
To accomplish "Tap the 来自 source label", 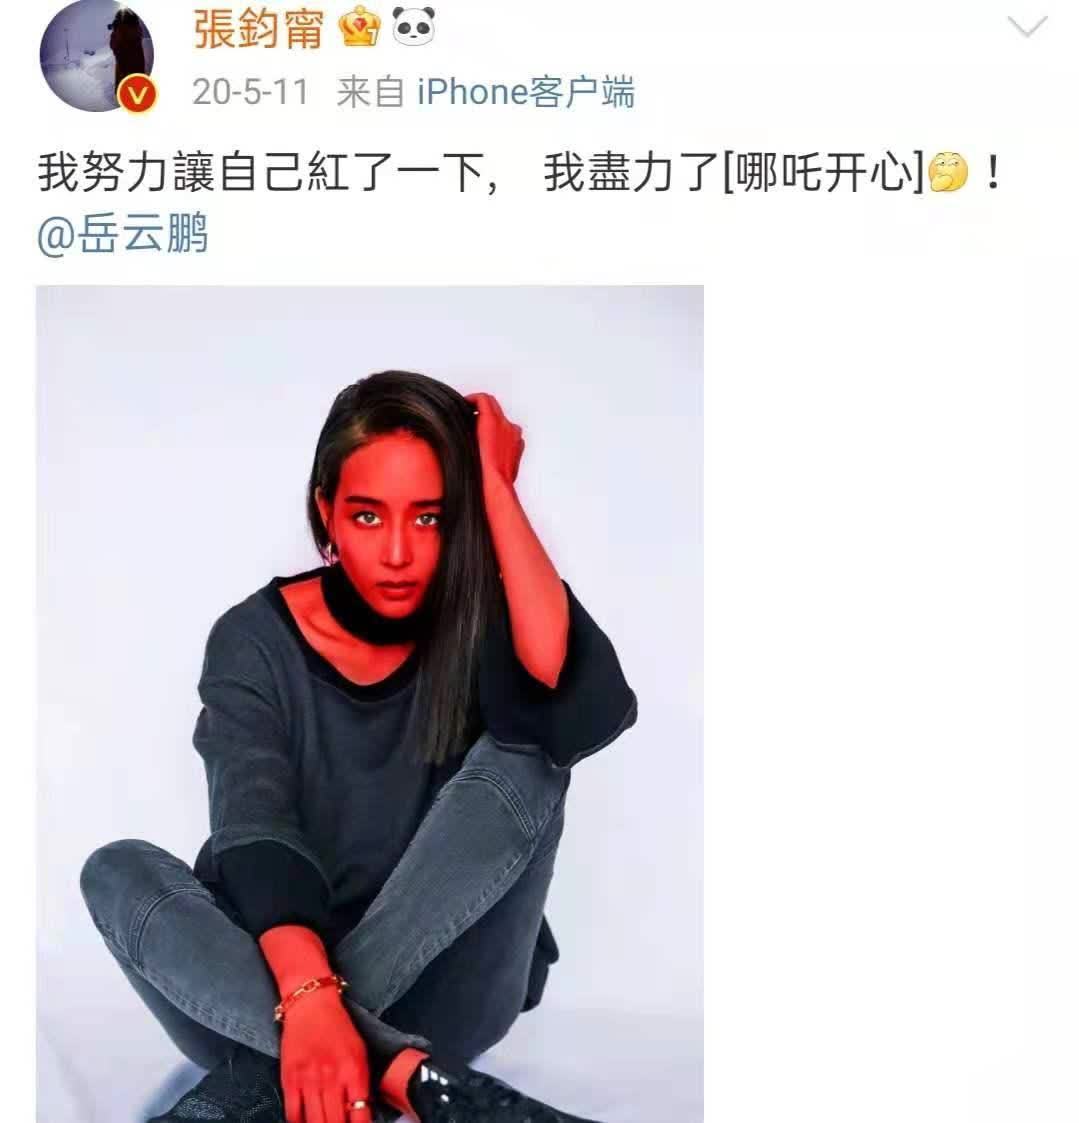I will click(370, 92).
